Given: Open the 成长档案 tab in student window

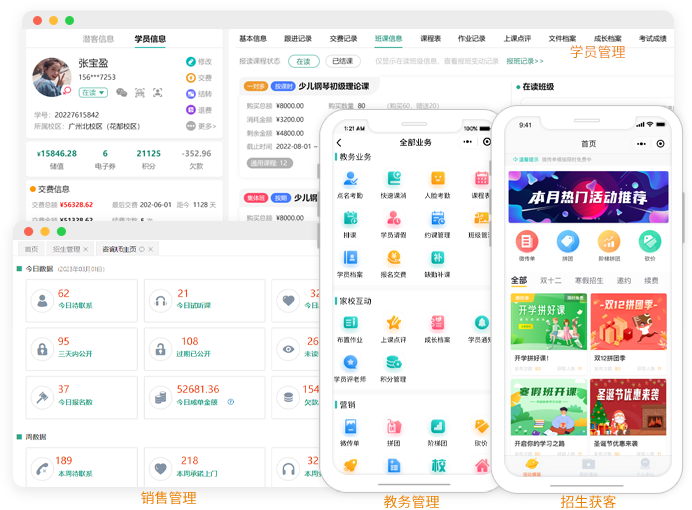Looking at the screenshot, I should tap(608, 38).
